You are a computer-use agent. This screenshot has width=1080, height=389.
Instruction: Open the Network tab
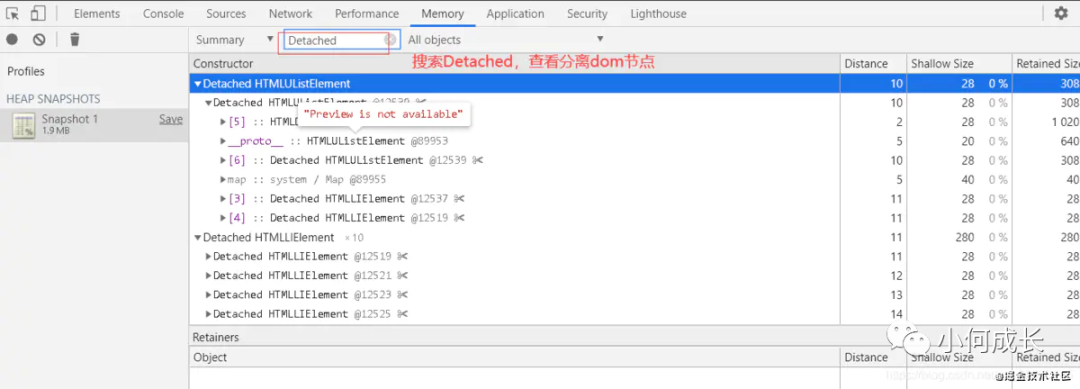pos(290,14)
